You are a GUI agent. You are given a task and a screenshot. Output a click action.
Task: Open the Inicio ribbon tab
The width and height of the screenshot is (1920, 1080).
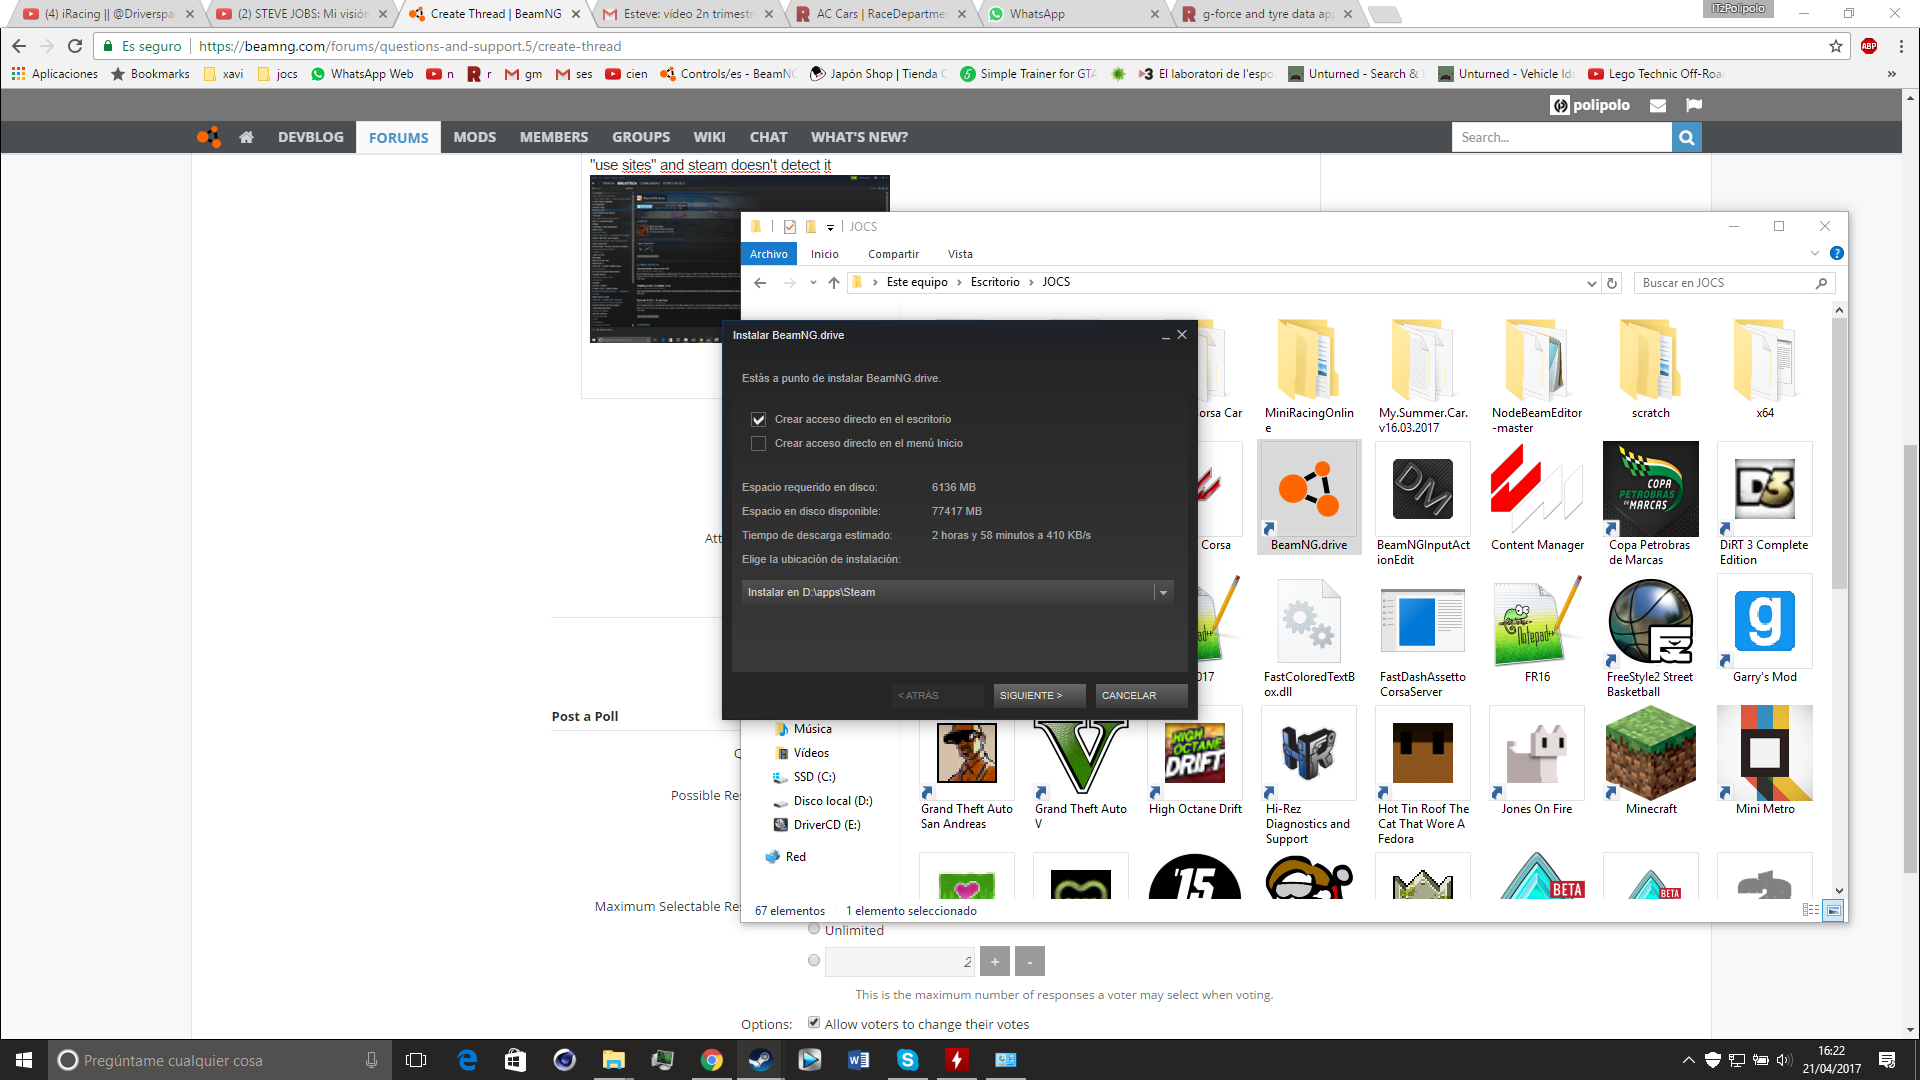825,254
